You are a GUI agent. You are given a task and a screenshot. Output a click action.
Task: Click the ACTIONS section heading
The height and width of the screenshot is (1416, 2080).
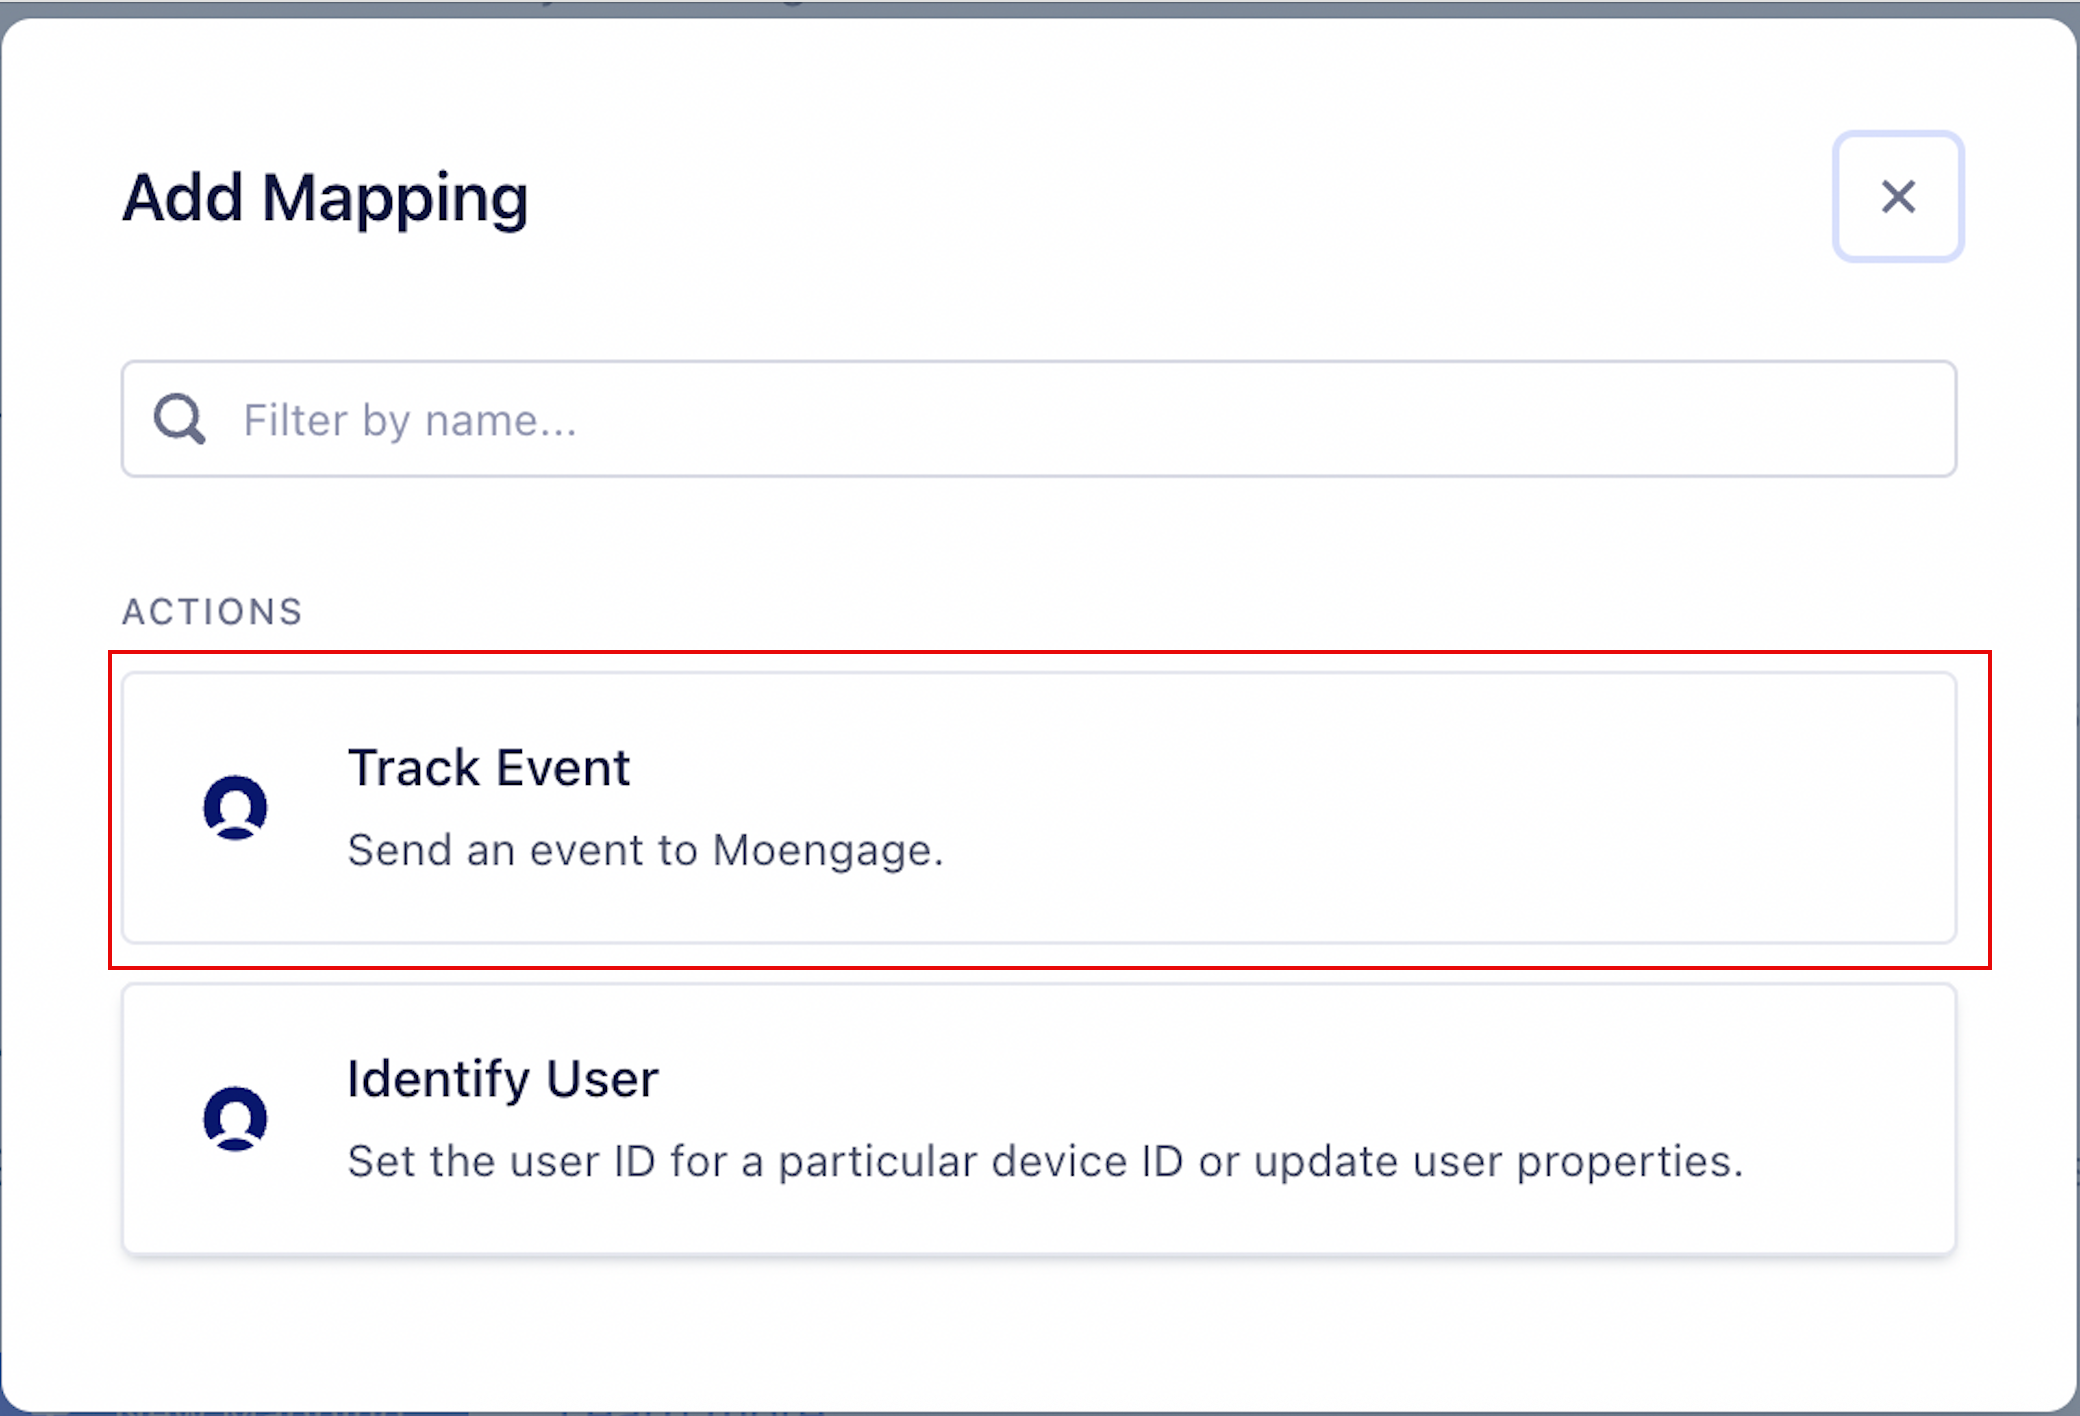click(x=212, y=611)
